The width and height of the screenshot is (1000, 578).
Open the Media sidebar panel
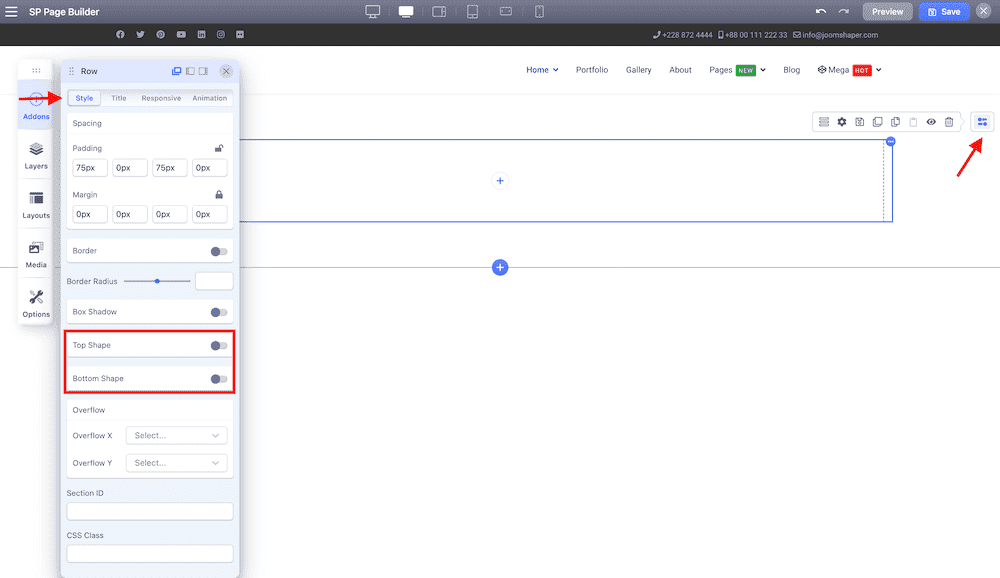[x=36, y=254]
